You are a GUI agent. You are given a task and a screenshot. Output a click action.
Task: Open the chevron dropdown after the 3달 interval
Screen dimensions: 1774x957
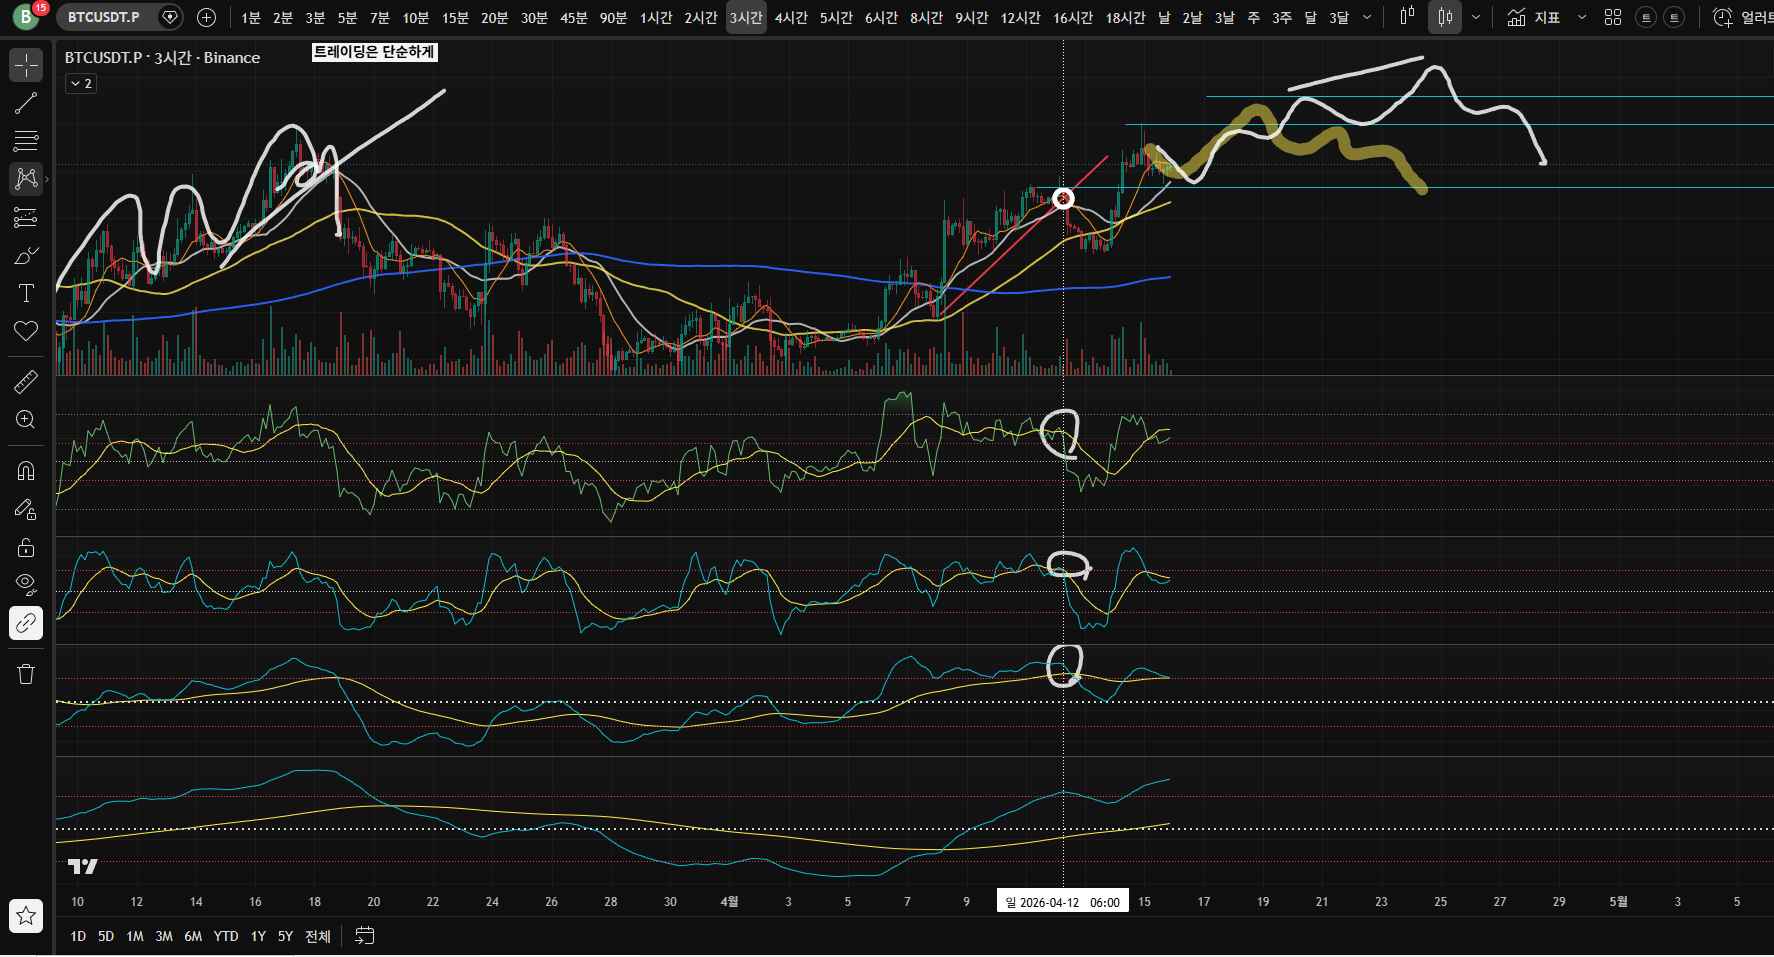pyautogui.click(x=1369, y=17)
